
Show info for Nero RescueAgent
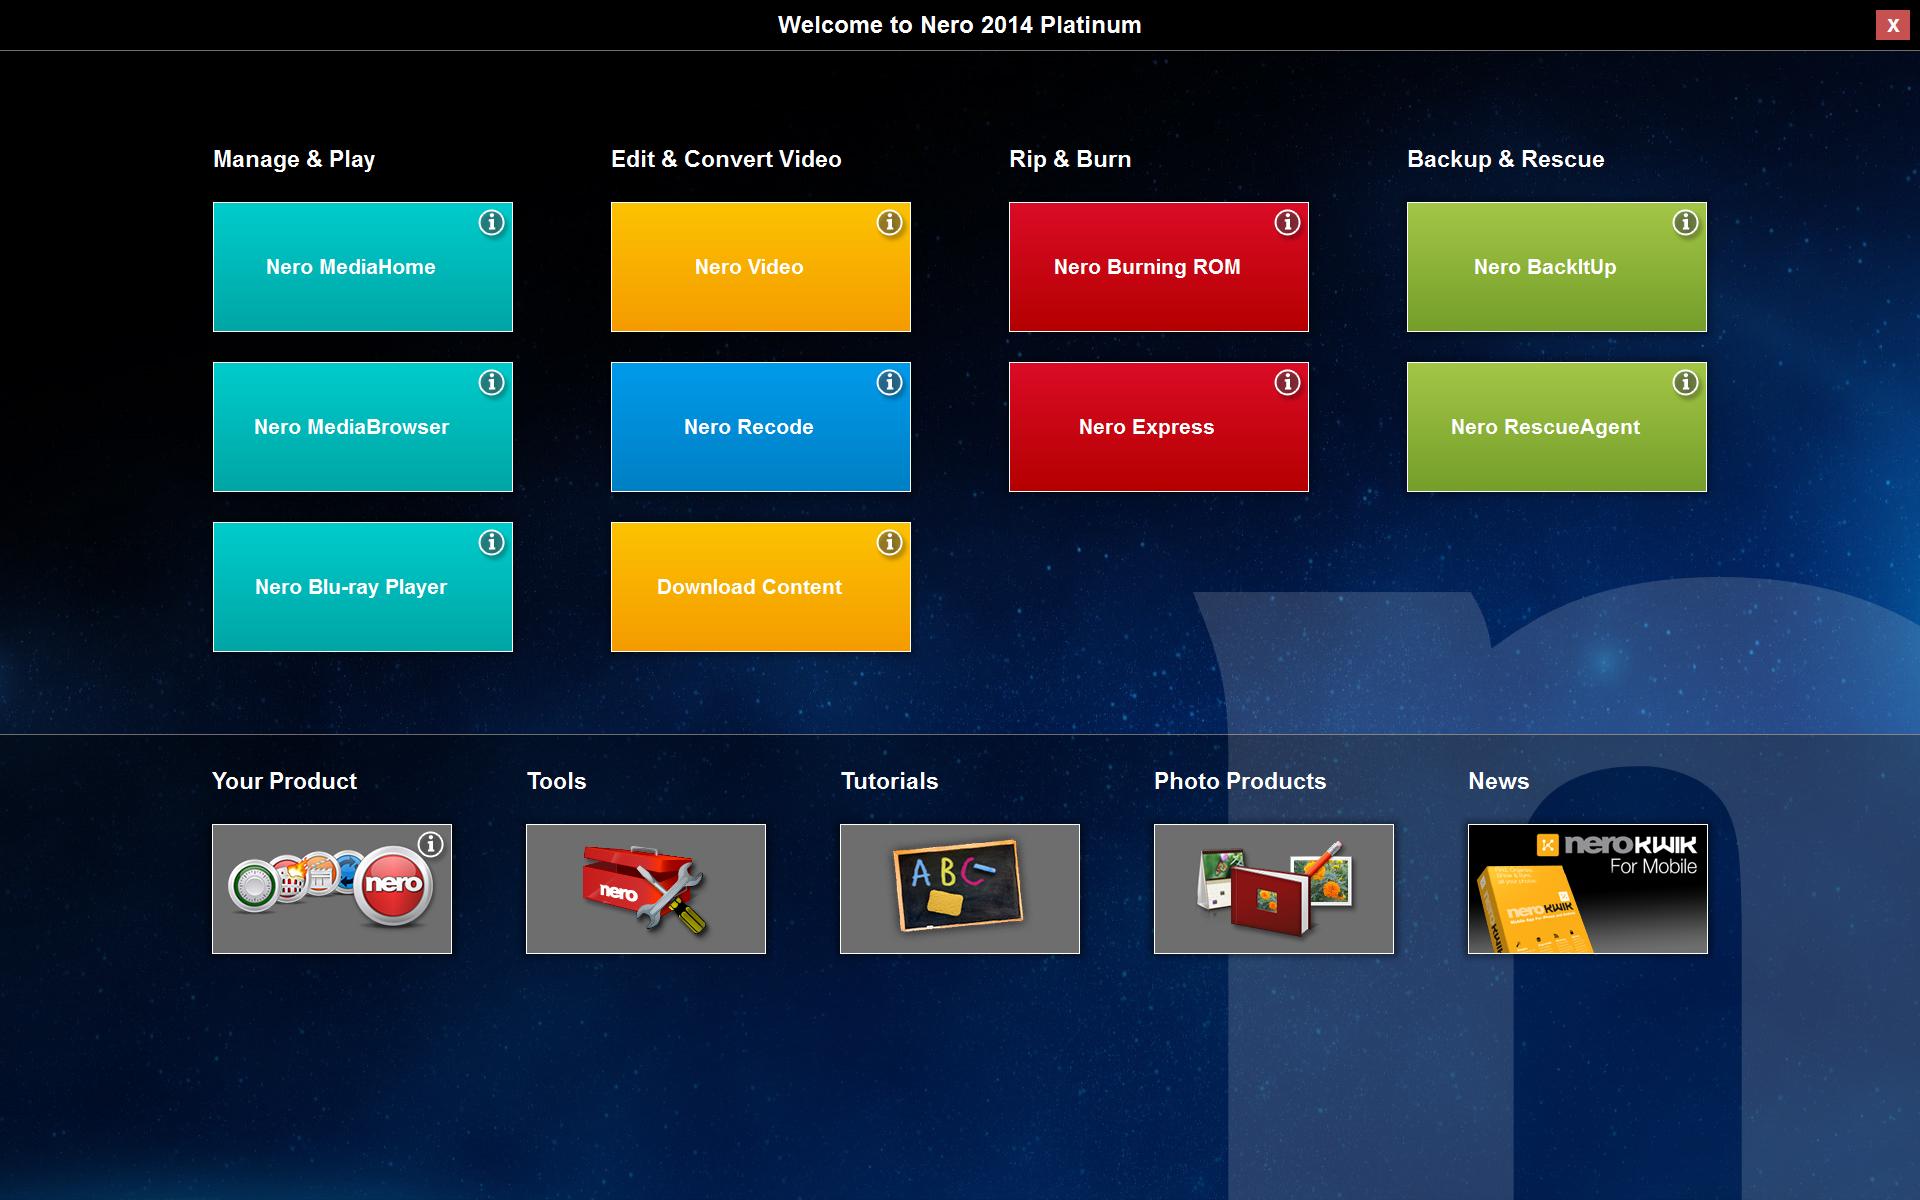tap(1685, 383)
